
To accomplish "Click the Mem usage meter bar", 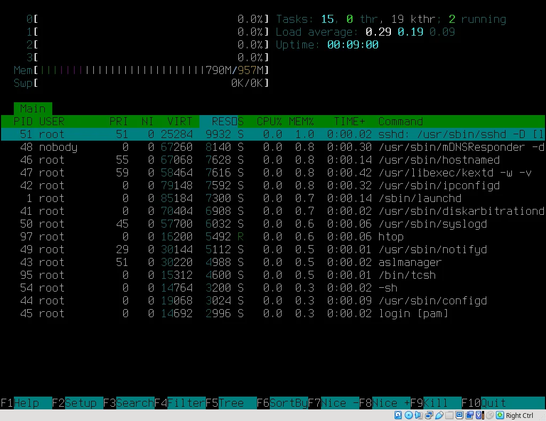I will [x=141, y=70].
